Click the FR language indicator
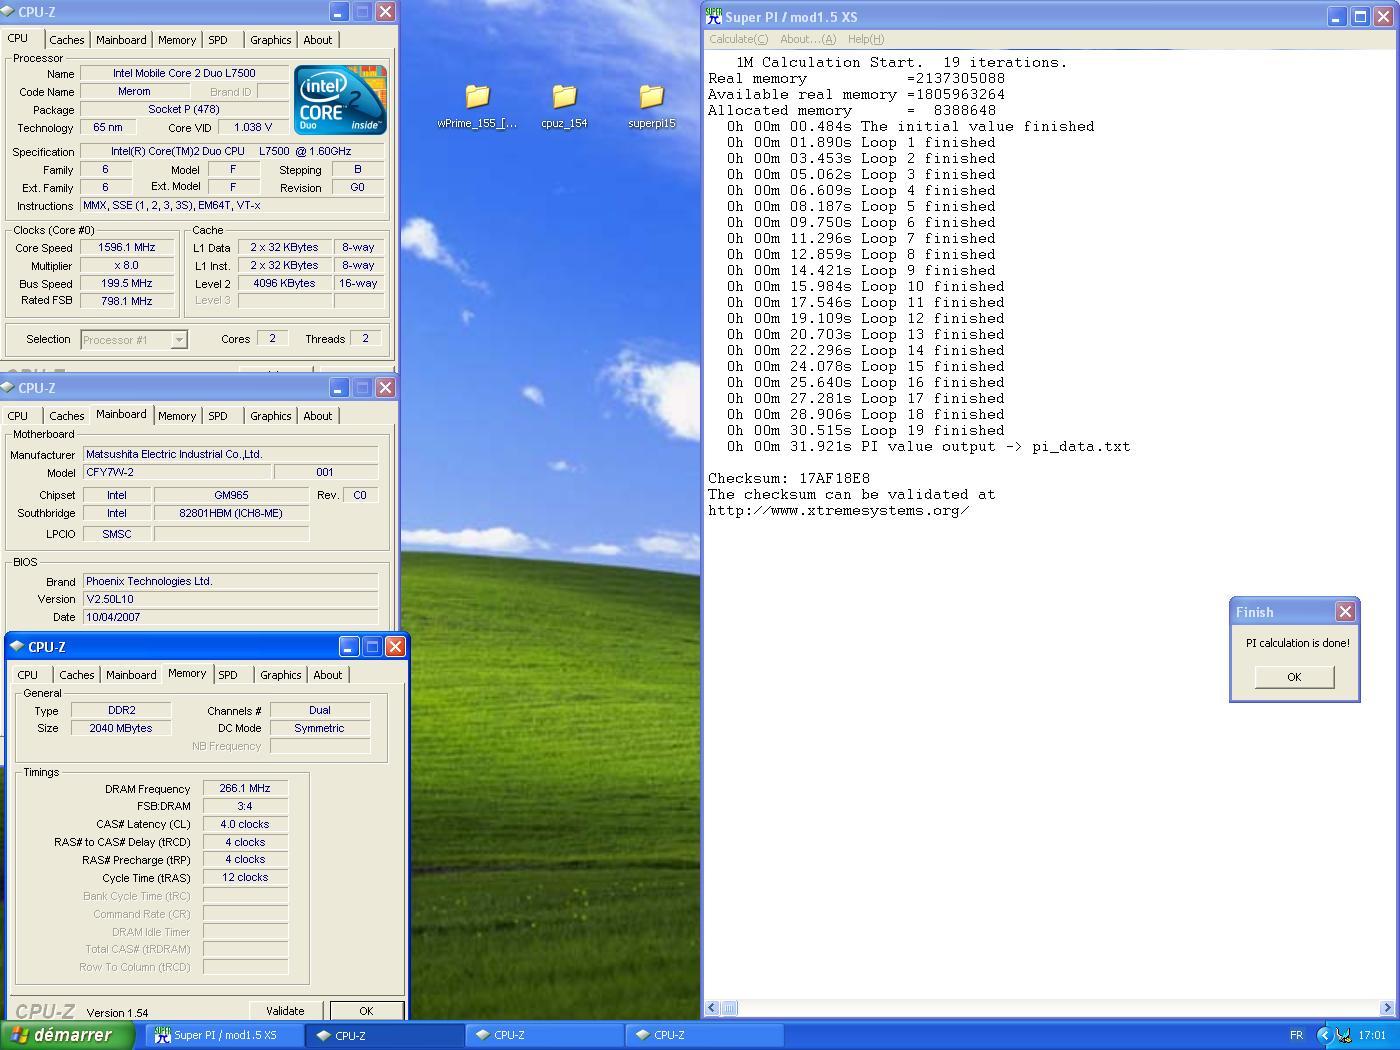 click(x=1296, y=1035)
